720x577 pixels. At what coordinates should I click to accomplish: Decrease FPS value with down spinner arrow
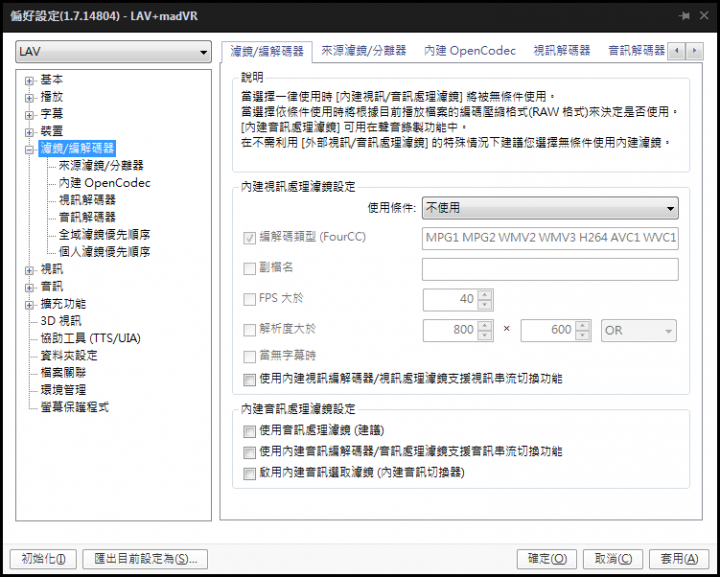click(x=485, y=305)
